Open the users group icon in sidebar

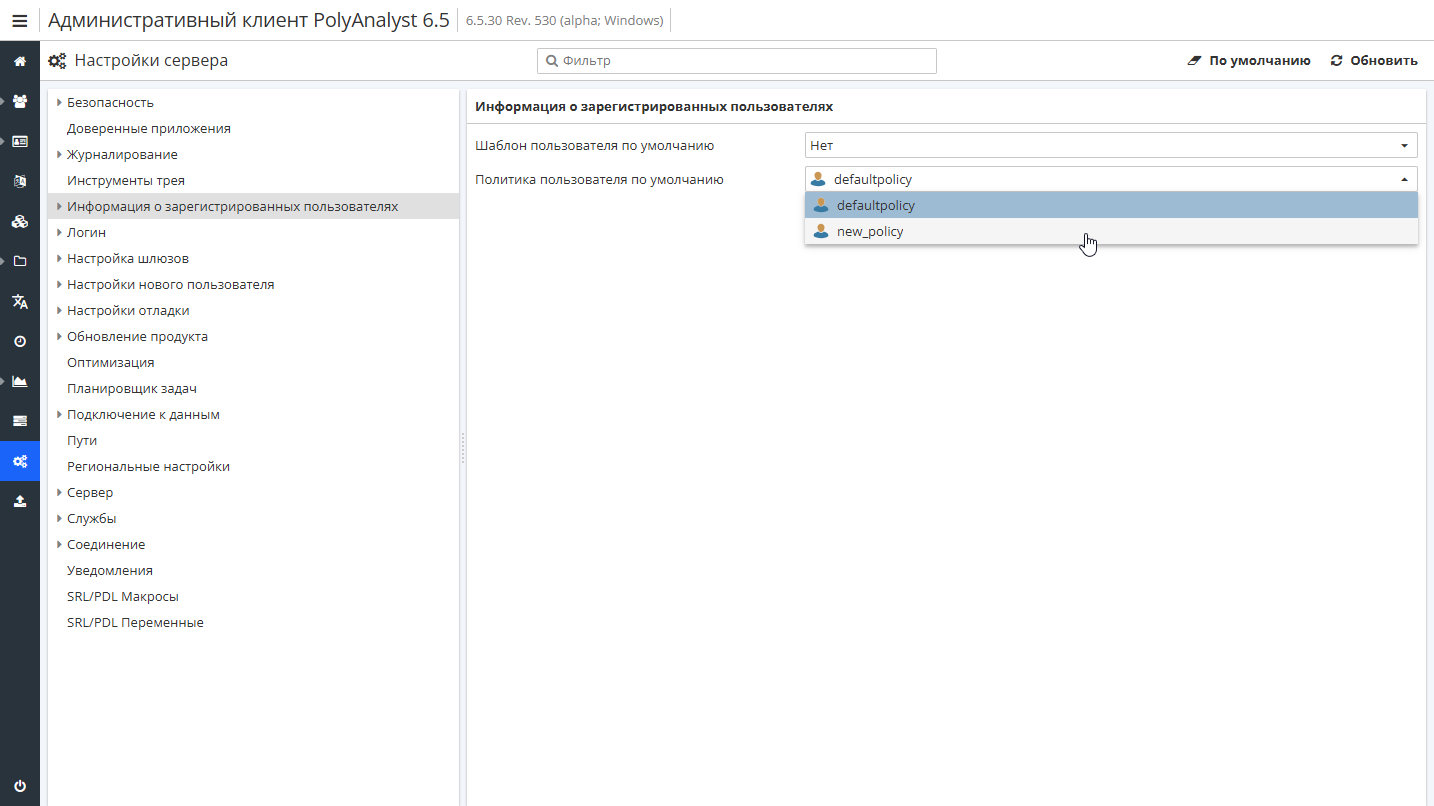20,101
